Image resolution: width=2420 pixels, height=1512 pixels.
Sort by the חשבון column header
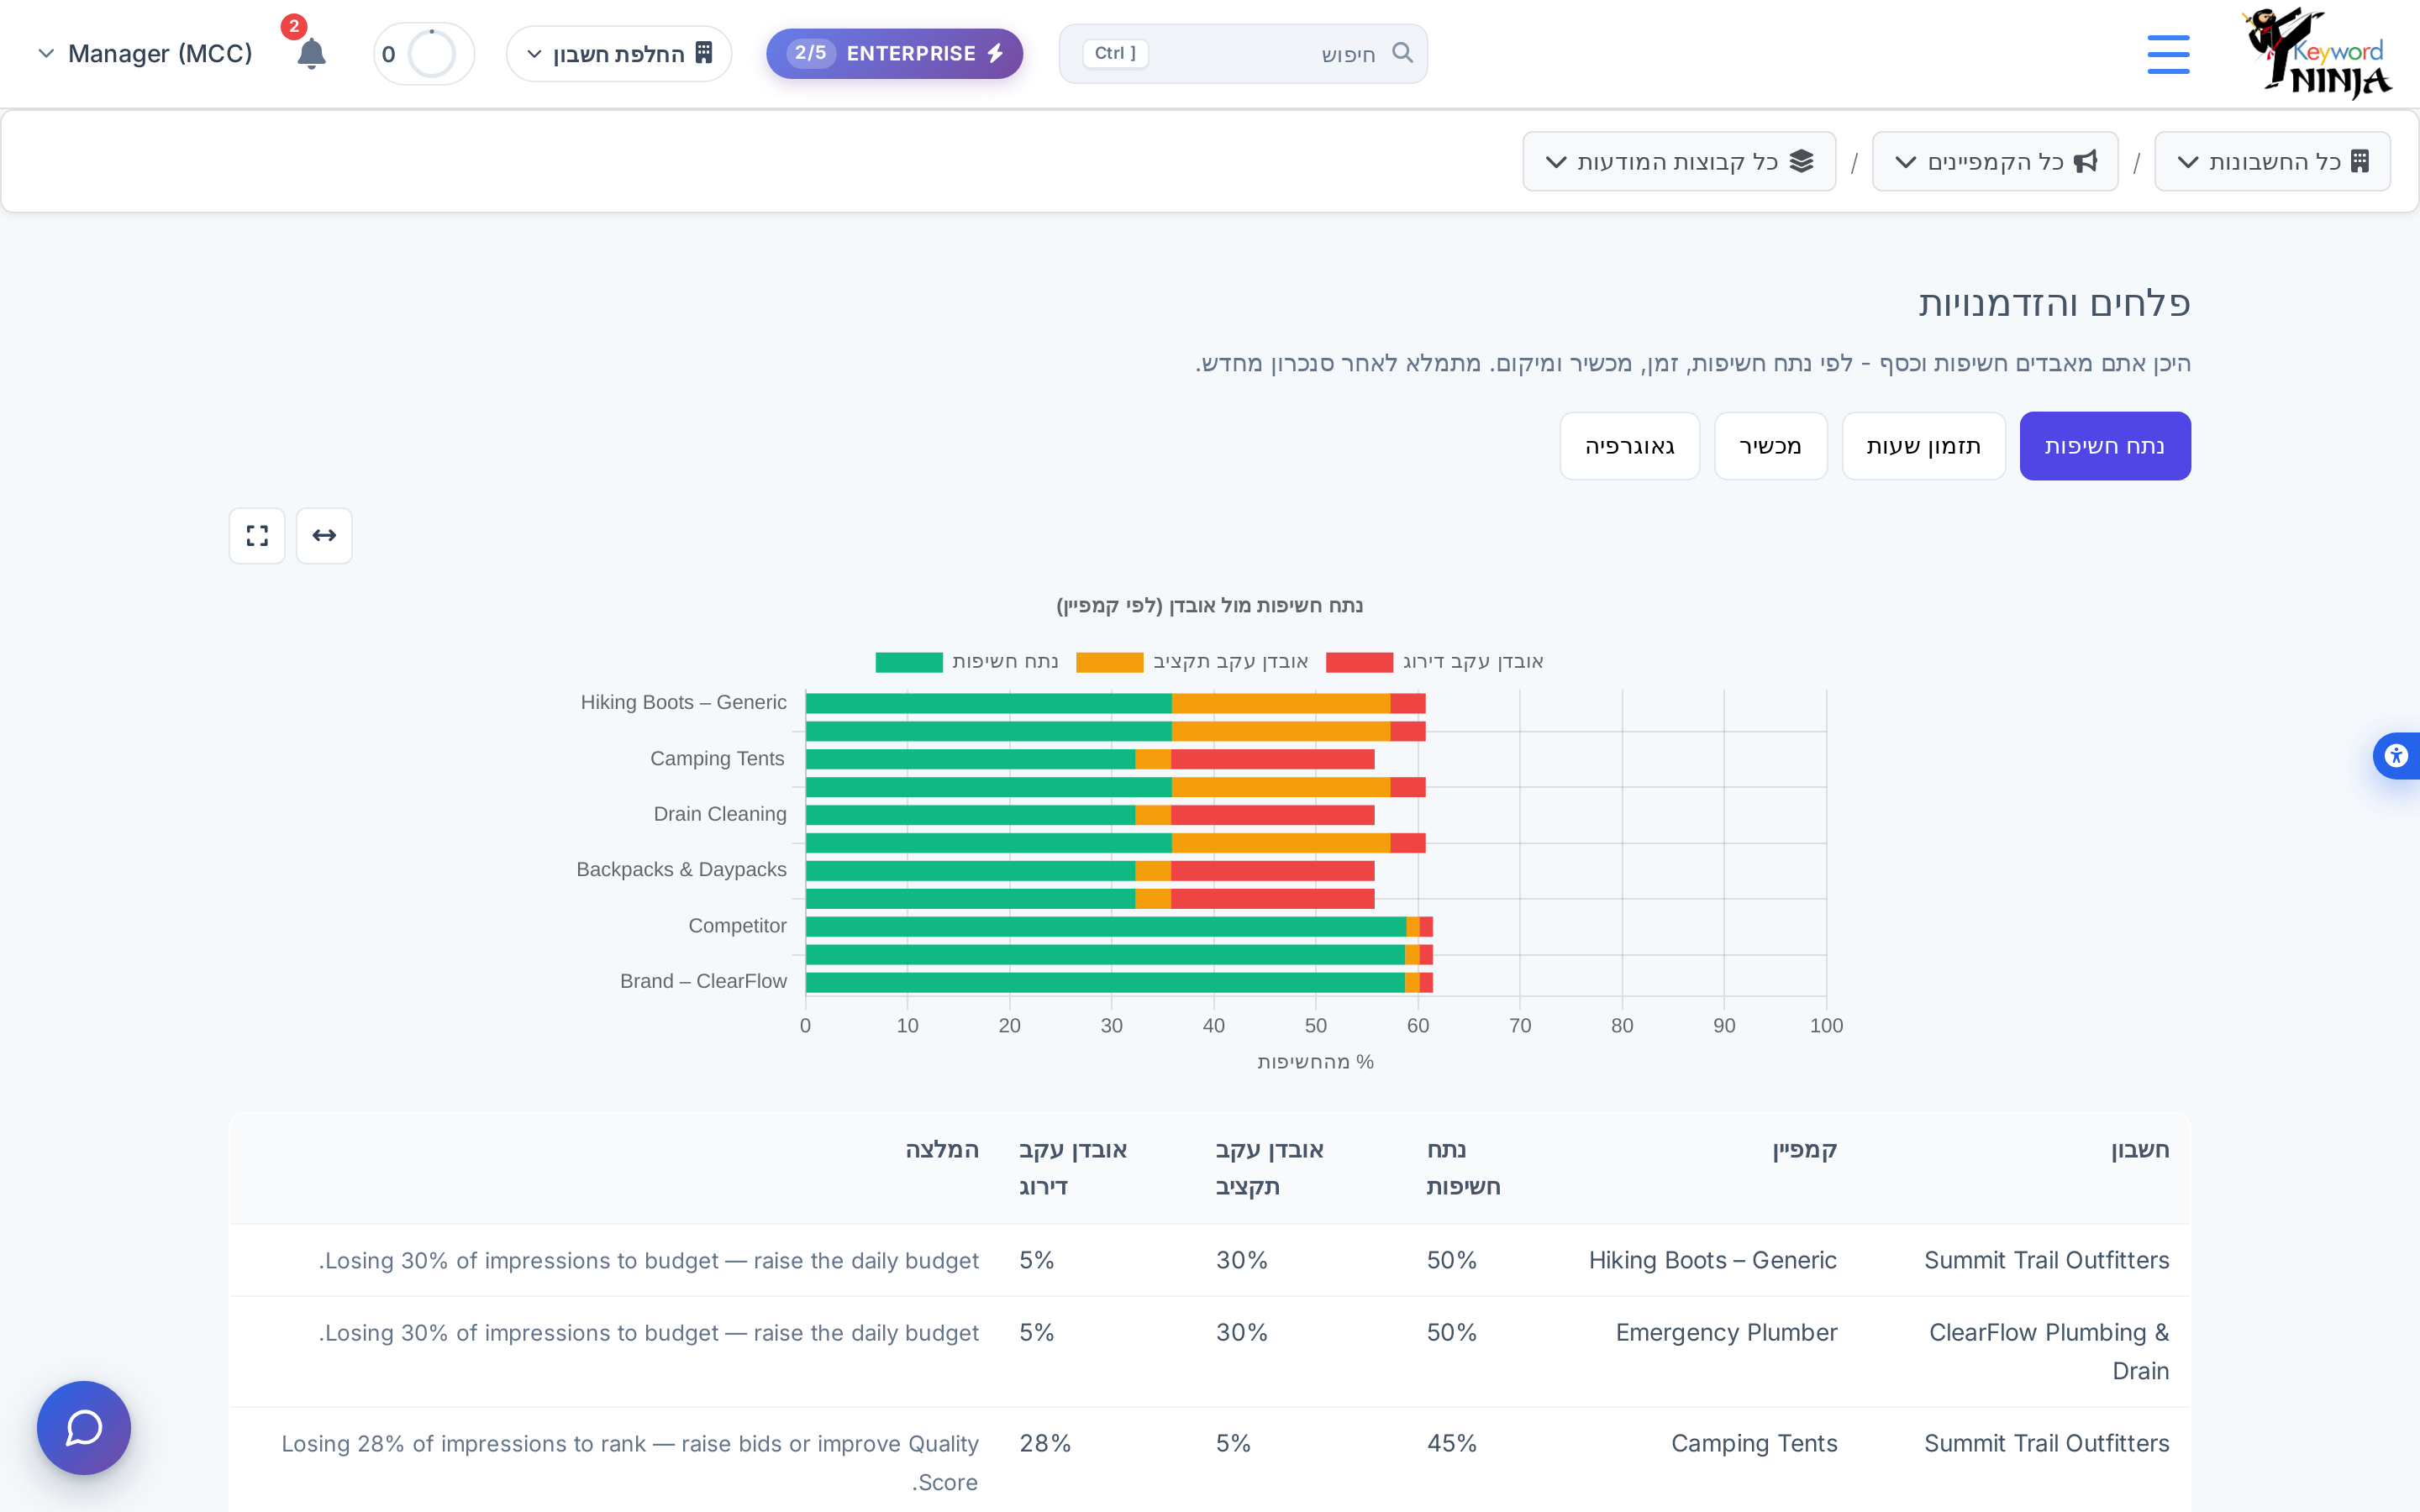point(2140,1150)
